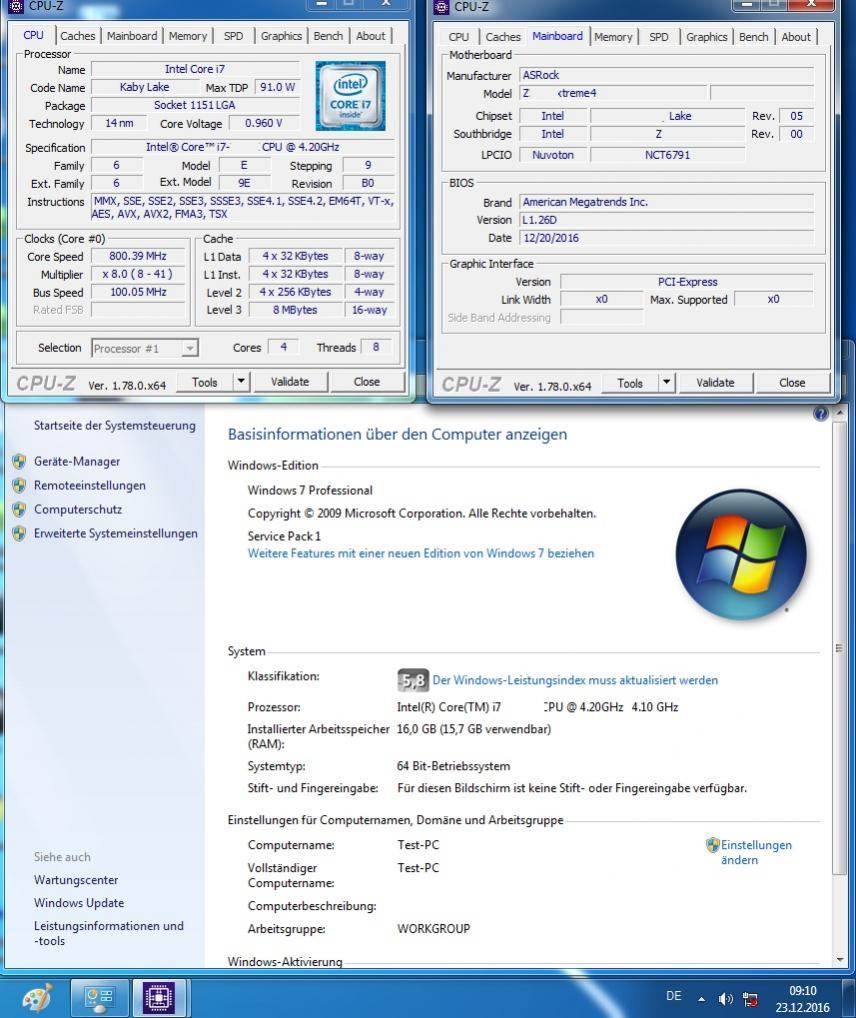Click the DE language indicator in the tray

pyautogui.click(x=673, y=996)
